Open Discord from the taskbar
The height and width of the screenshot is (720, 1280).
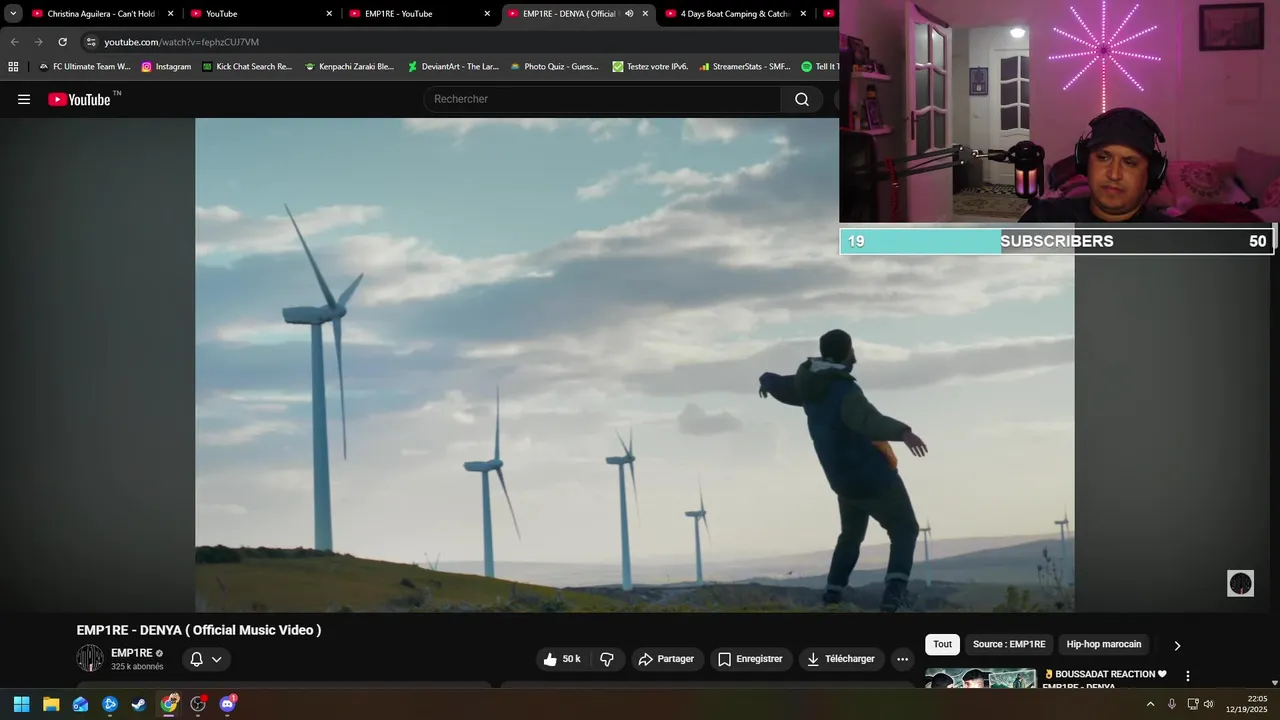pyautogui.click(x=227, y=704)
